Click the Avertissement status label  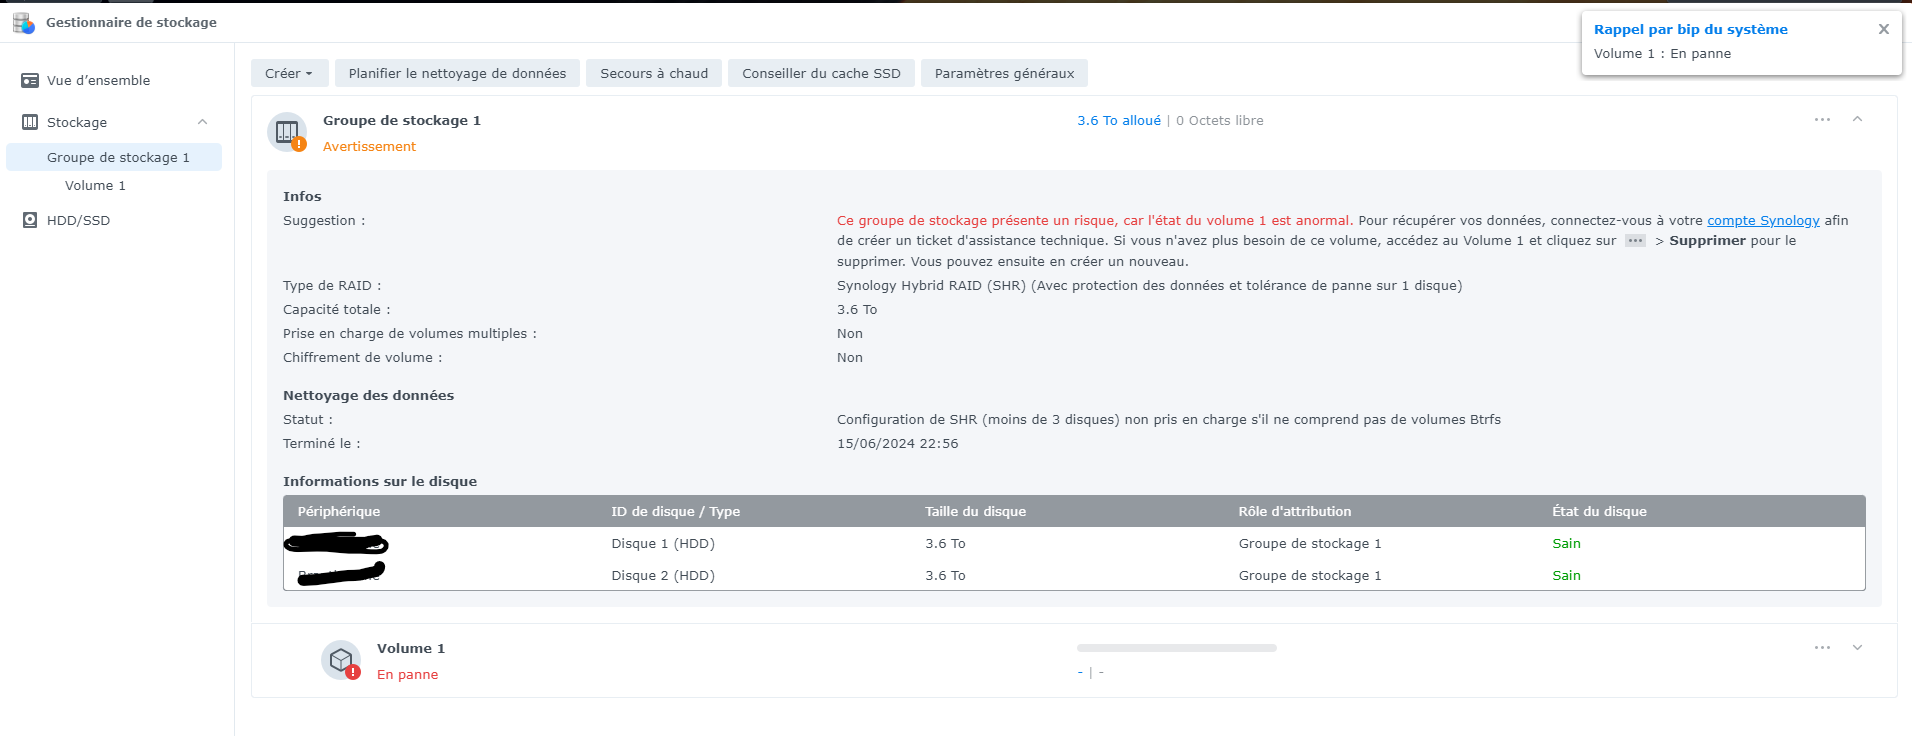pyautogui.click(x=369, y=146)
